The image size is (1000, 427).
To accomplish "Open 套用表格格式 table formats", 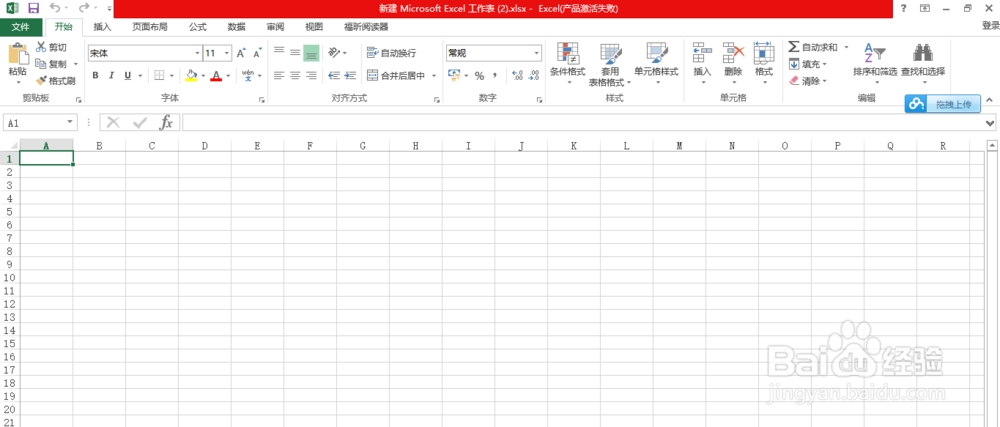I will tap(610, 63).
